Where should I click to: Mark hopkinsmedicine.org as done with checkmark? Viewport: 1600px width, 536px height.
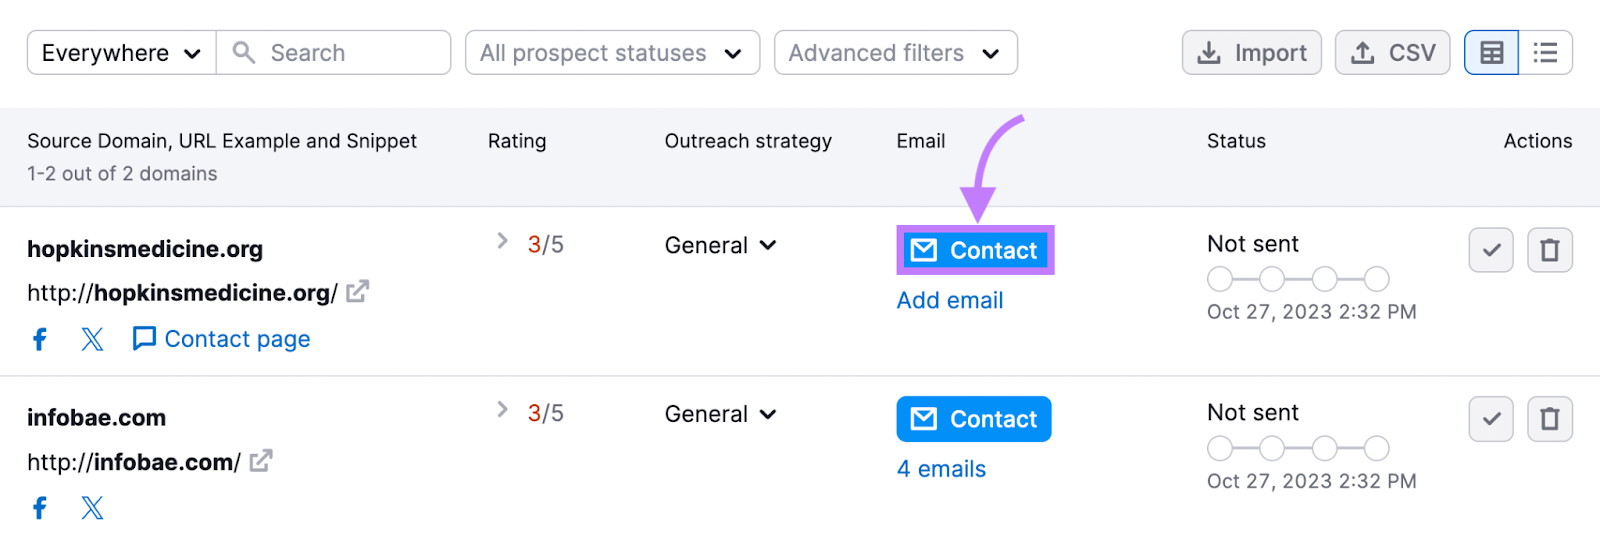pyautogui.click(x=1491, y=250)
